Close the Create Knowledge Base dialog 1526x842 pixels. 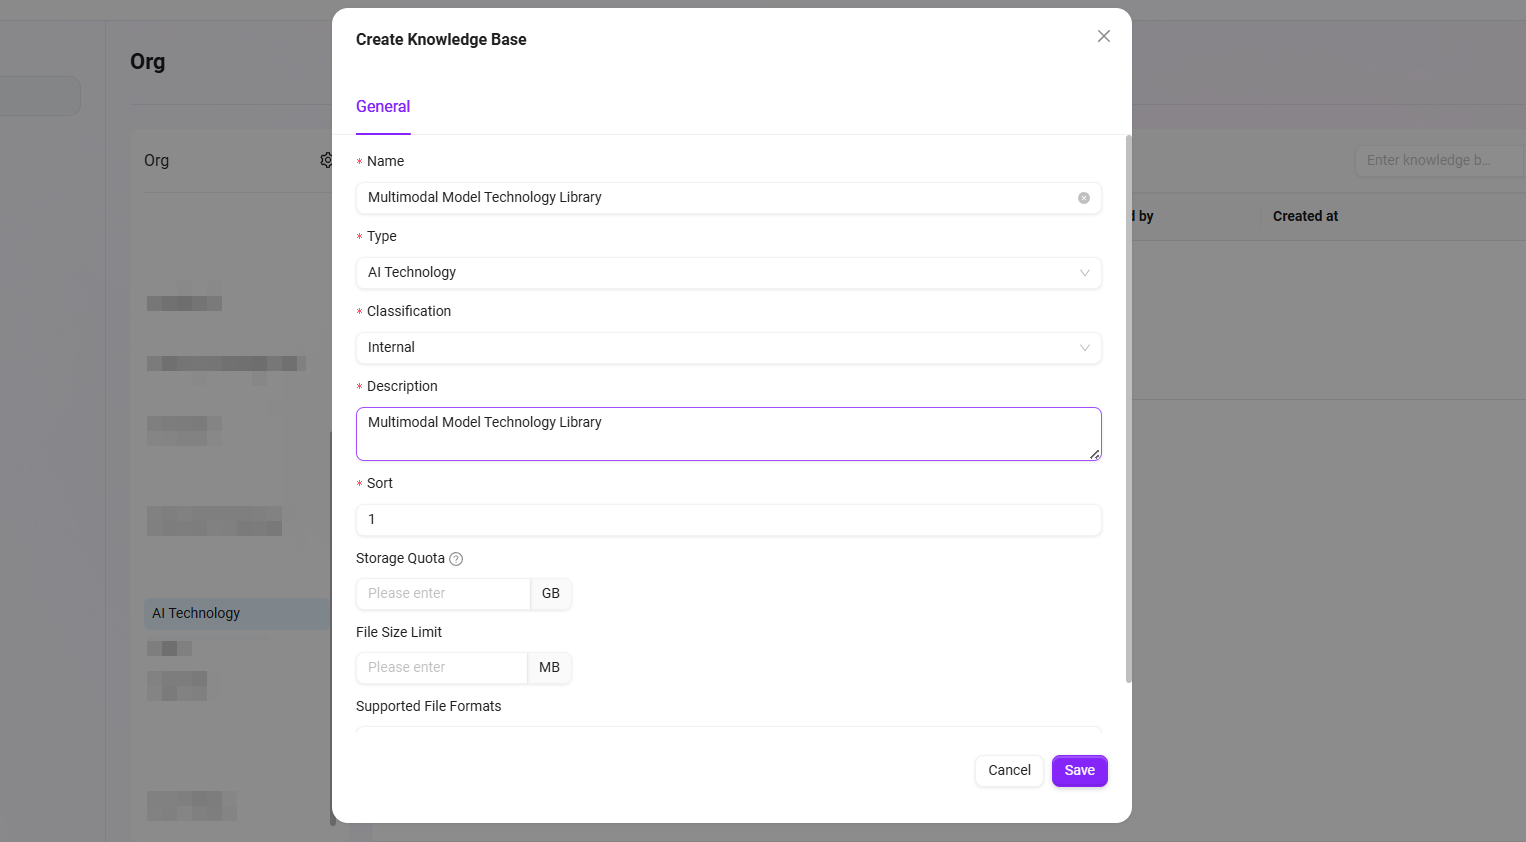tap(1103, 36)
